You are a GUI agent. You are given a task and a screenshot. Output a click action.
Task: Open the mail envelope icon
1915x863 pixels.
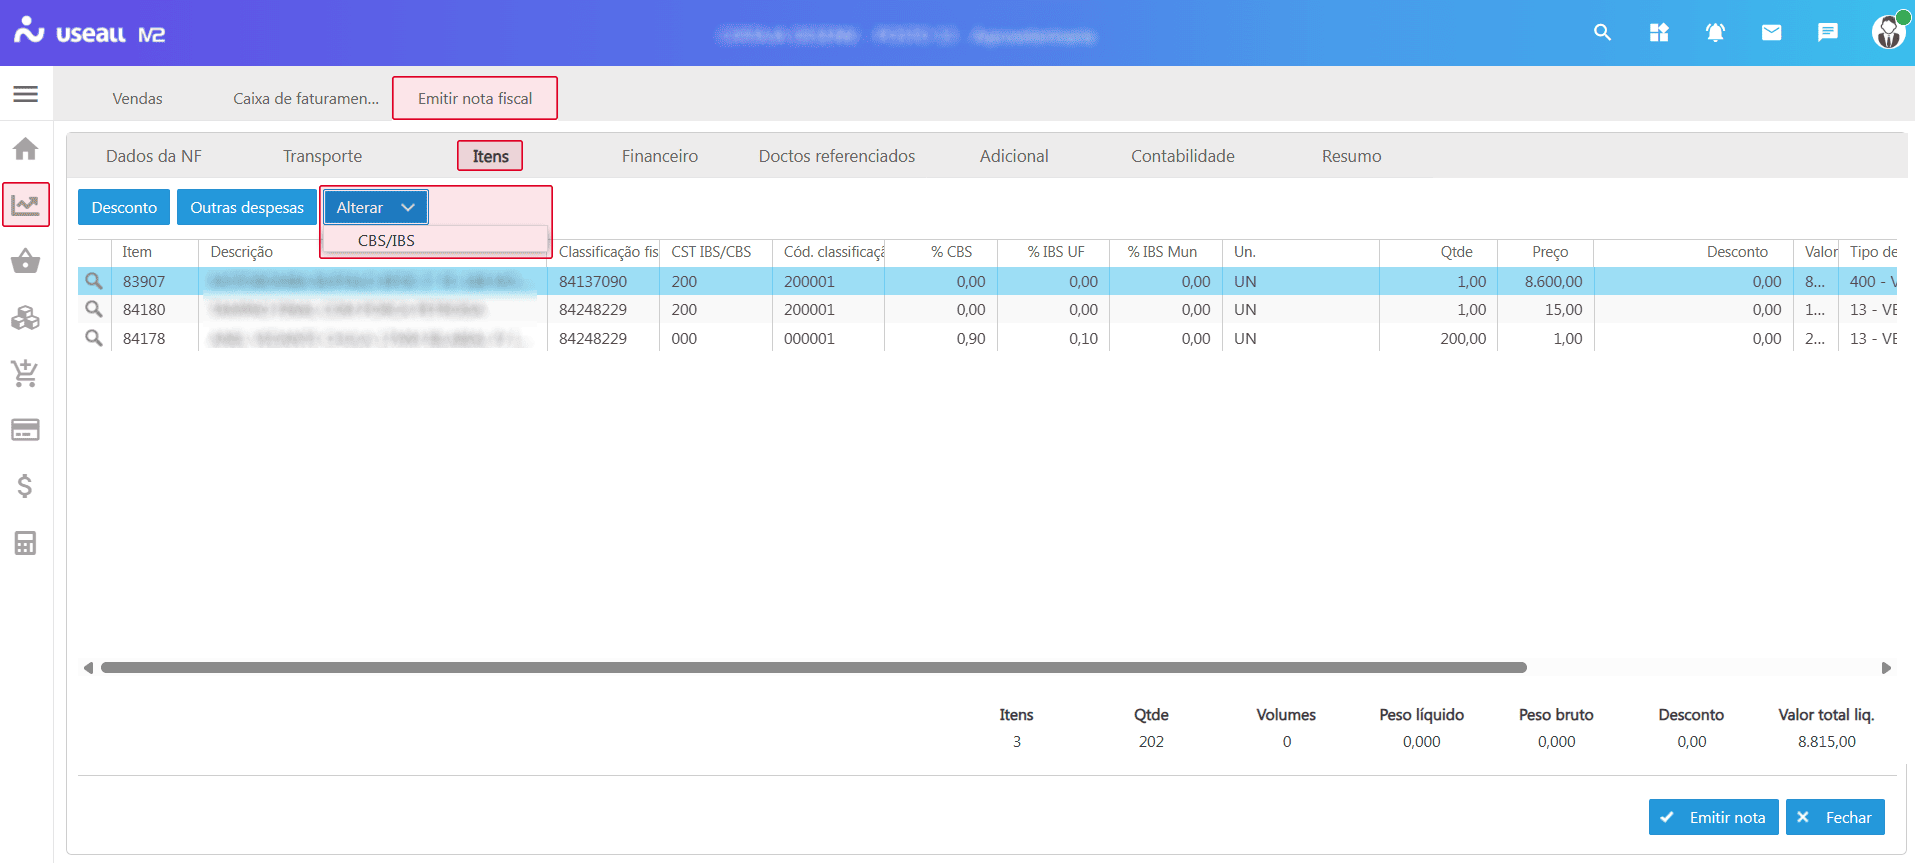point(1771,33)
